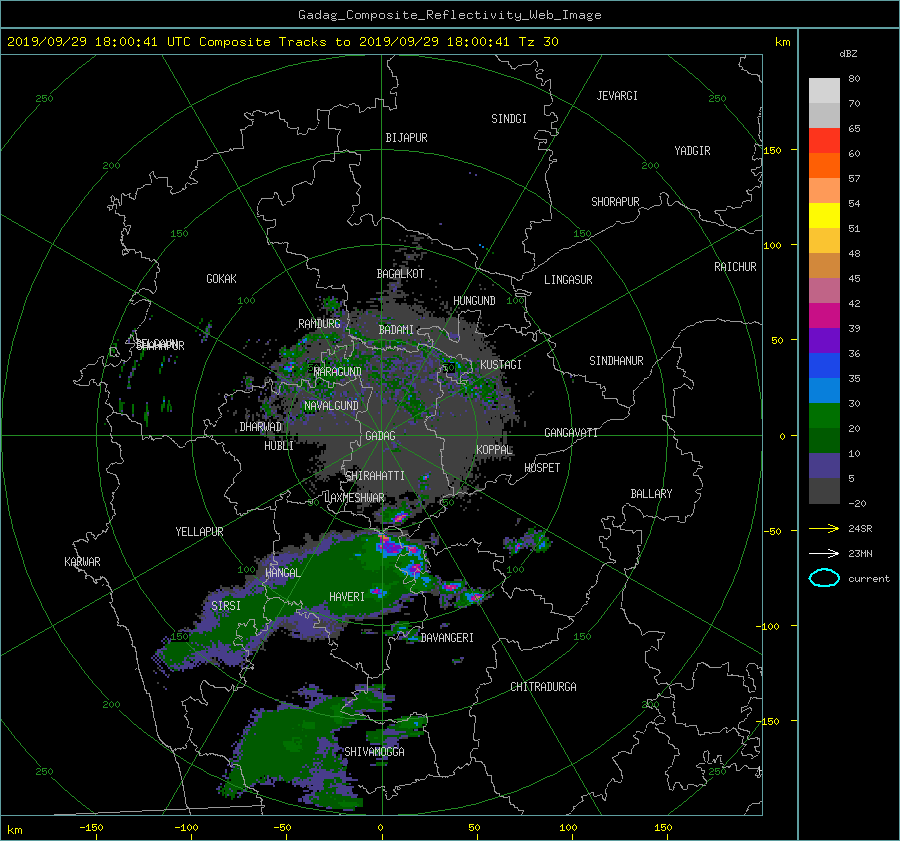Click the blue 36 dBZ color swatch

point(824,365)
